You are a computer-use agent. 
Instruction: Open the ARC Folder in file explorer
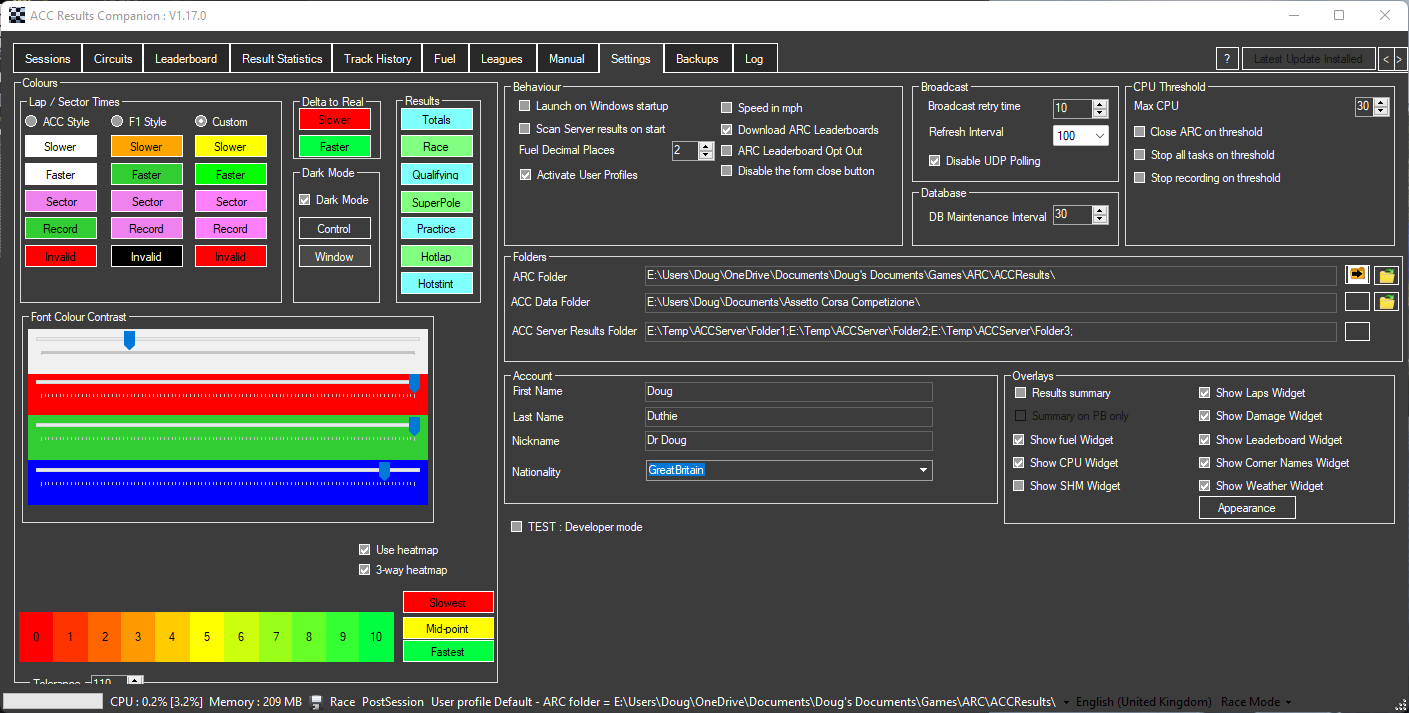[1386, 275]
